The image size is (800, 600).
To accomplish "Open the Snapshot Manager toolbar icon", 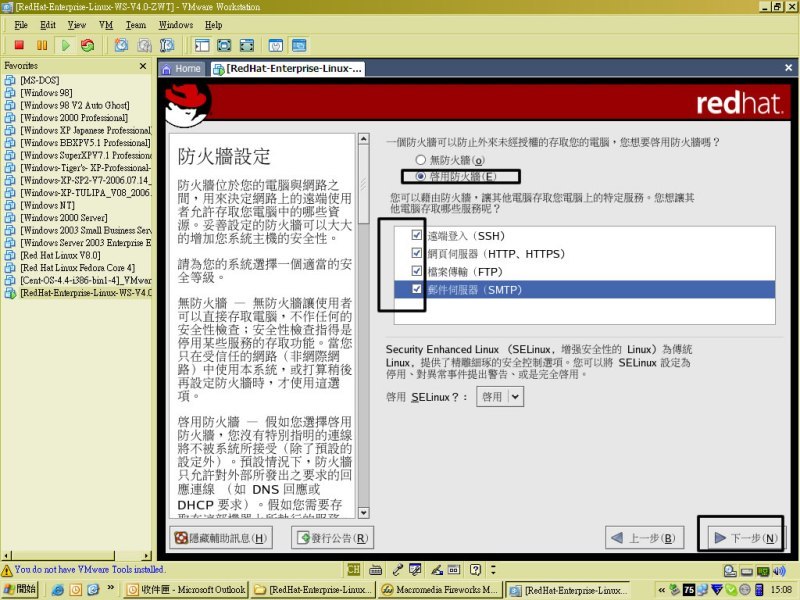I will (167, 45).
